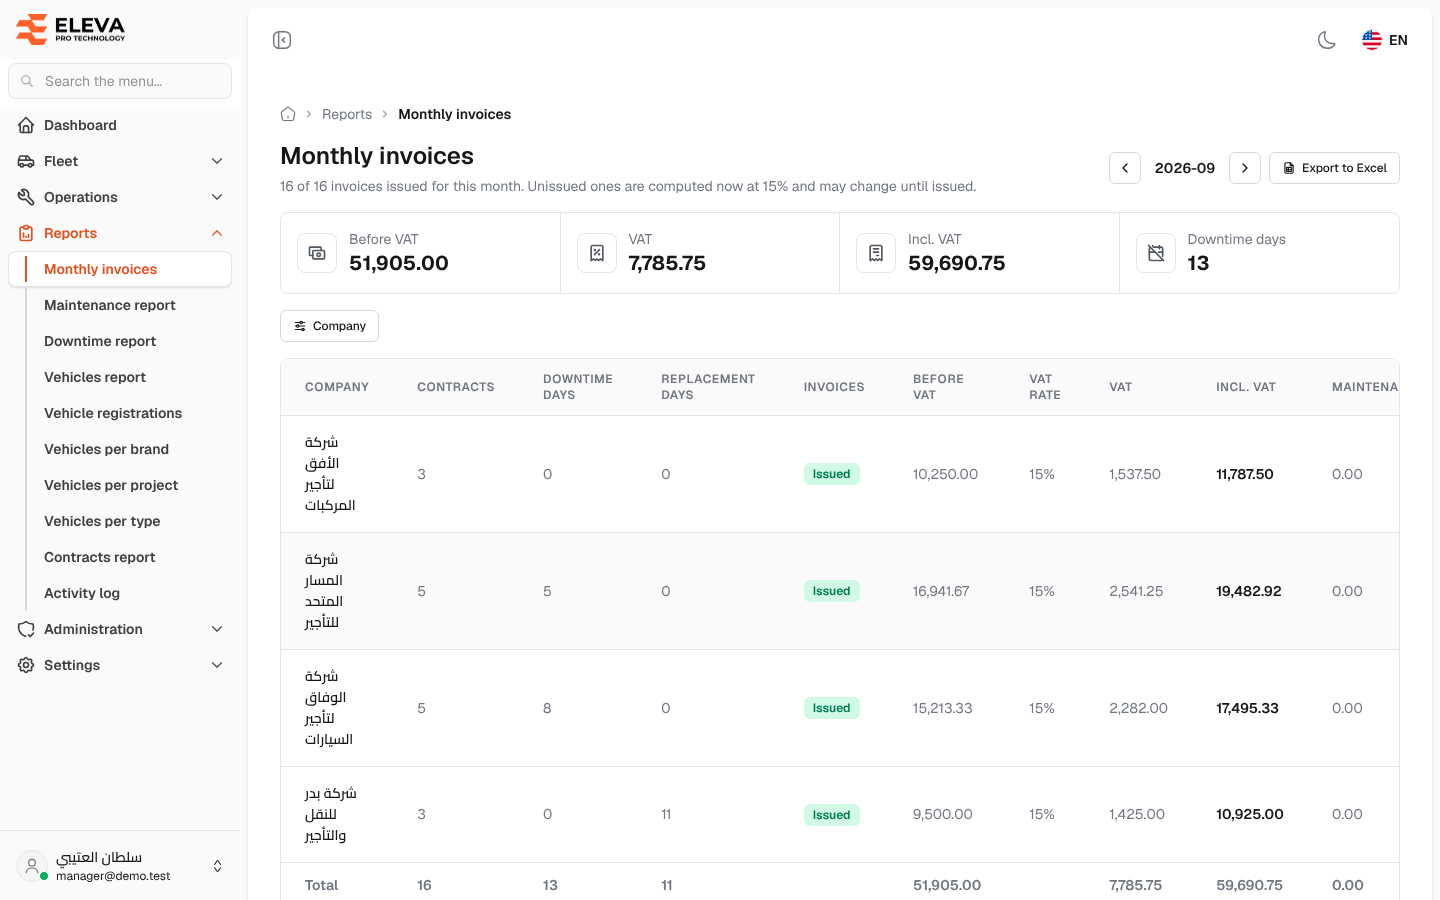
Task: Export the invoices to Excel
Action: [1334, 168]
